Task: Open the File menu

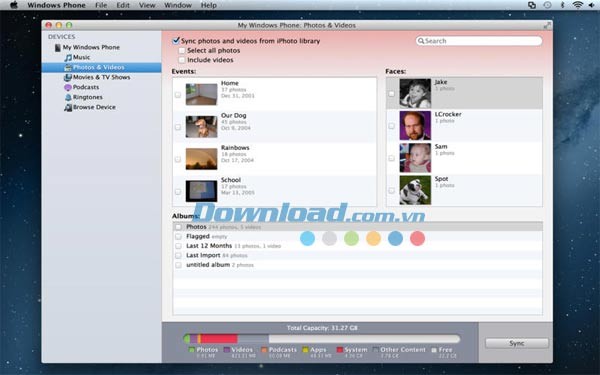Action: click(x=101, y=5)
